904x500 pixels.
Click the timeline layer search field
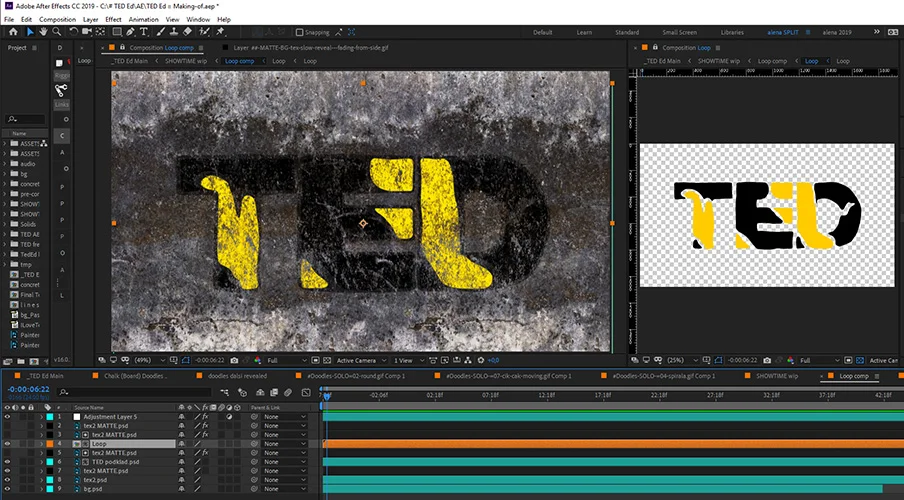134,393
